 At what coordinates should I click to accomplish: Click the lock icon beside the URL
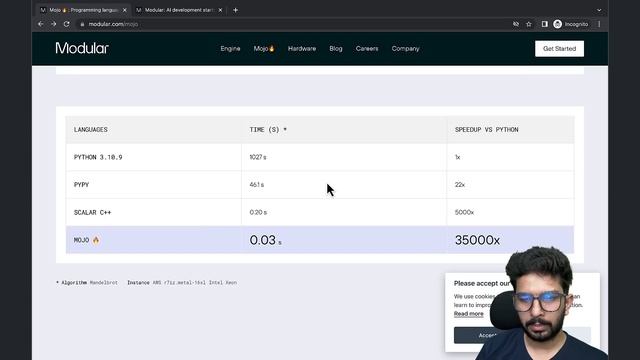[82, 24]
